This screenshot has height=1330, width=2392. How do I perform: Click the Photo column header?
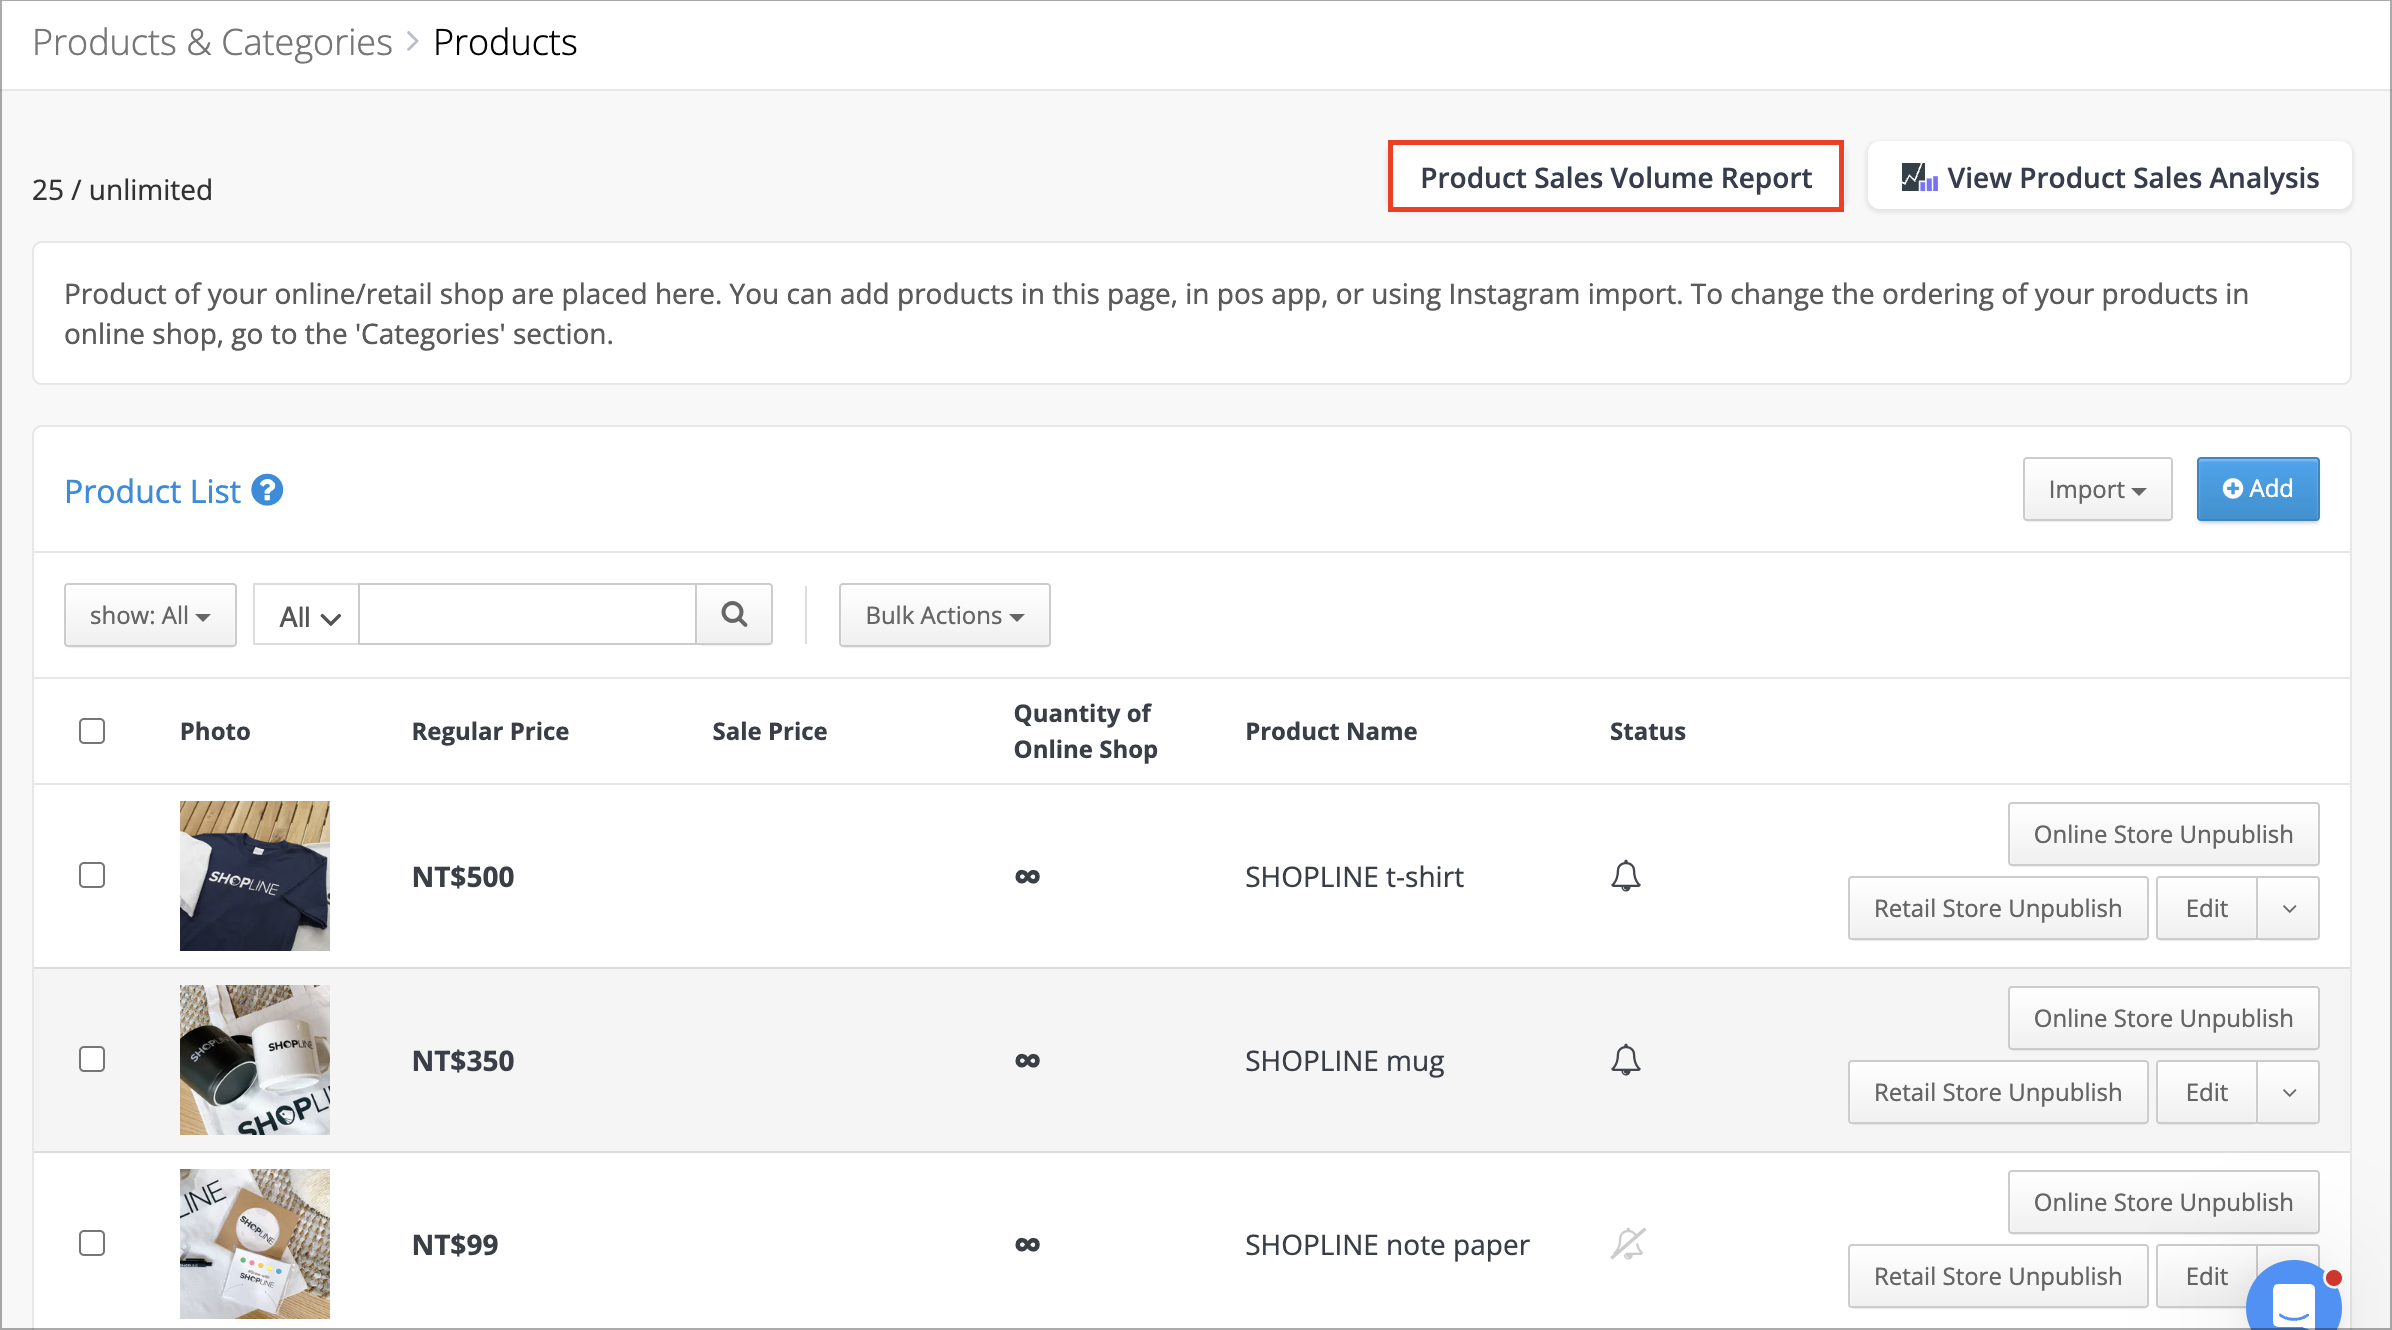(215, 731)
